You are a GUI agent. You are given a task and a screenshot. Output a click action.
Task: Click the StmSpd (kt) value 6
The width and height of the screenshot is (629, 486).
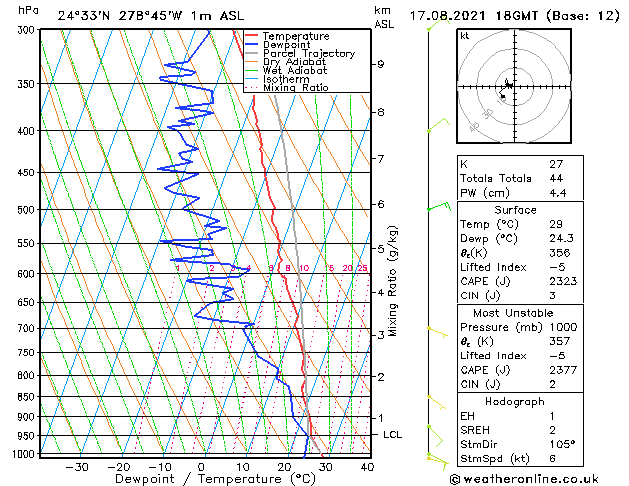[x=552, y=458]
